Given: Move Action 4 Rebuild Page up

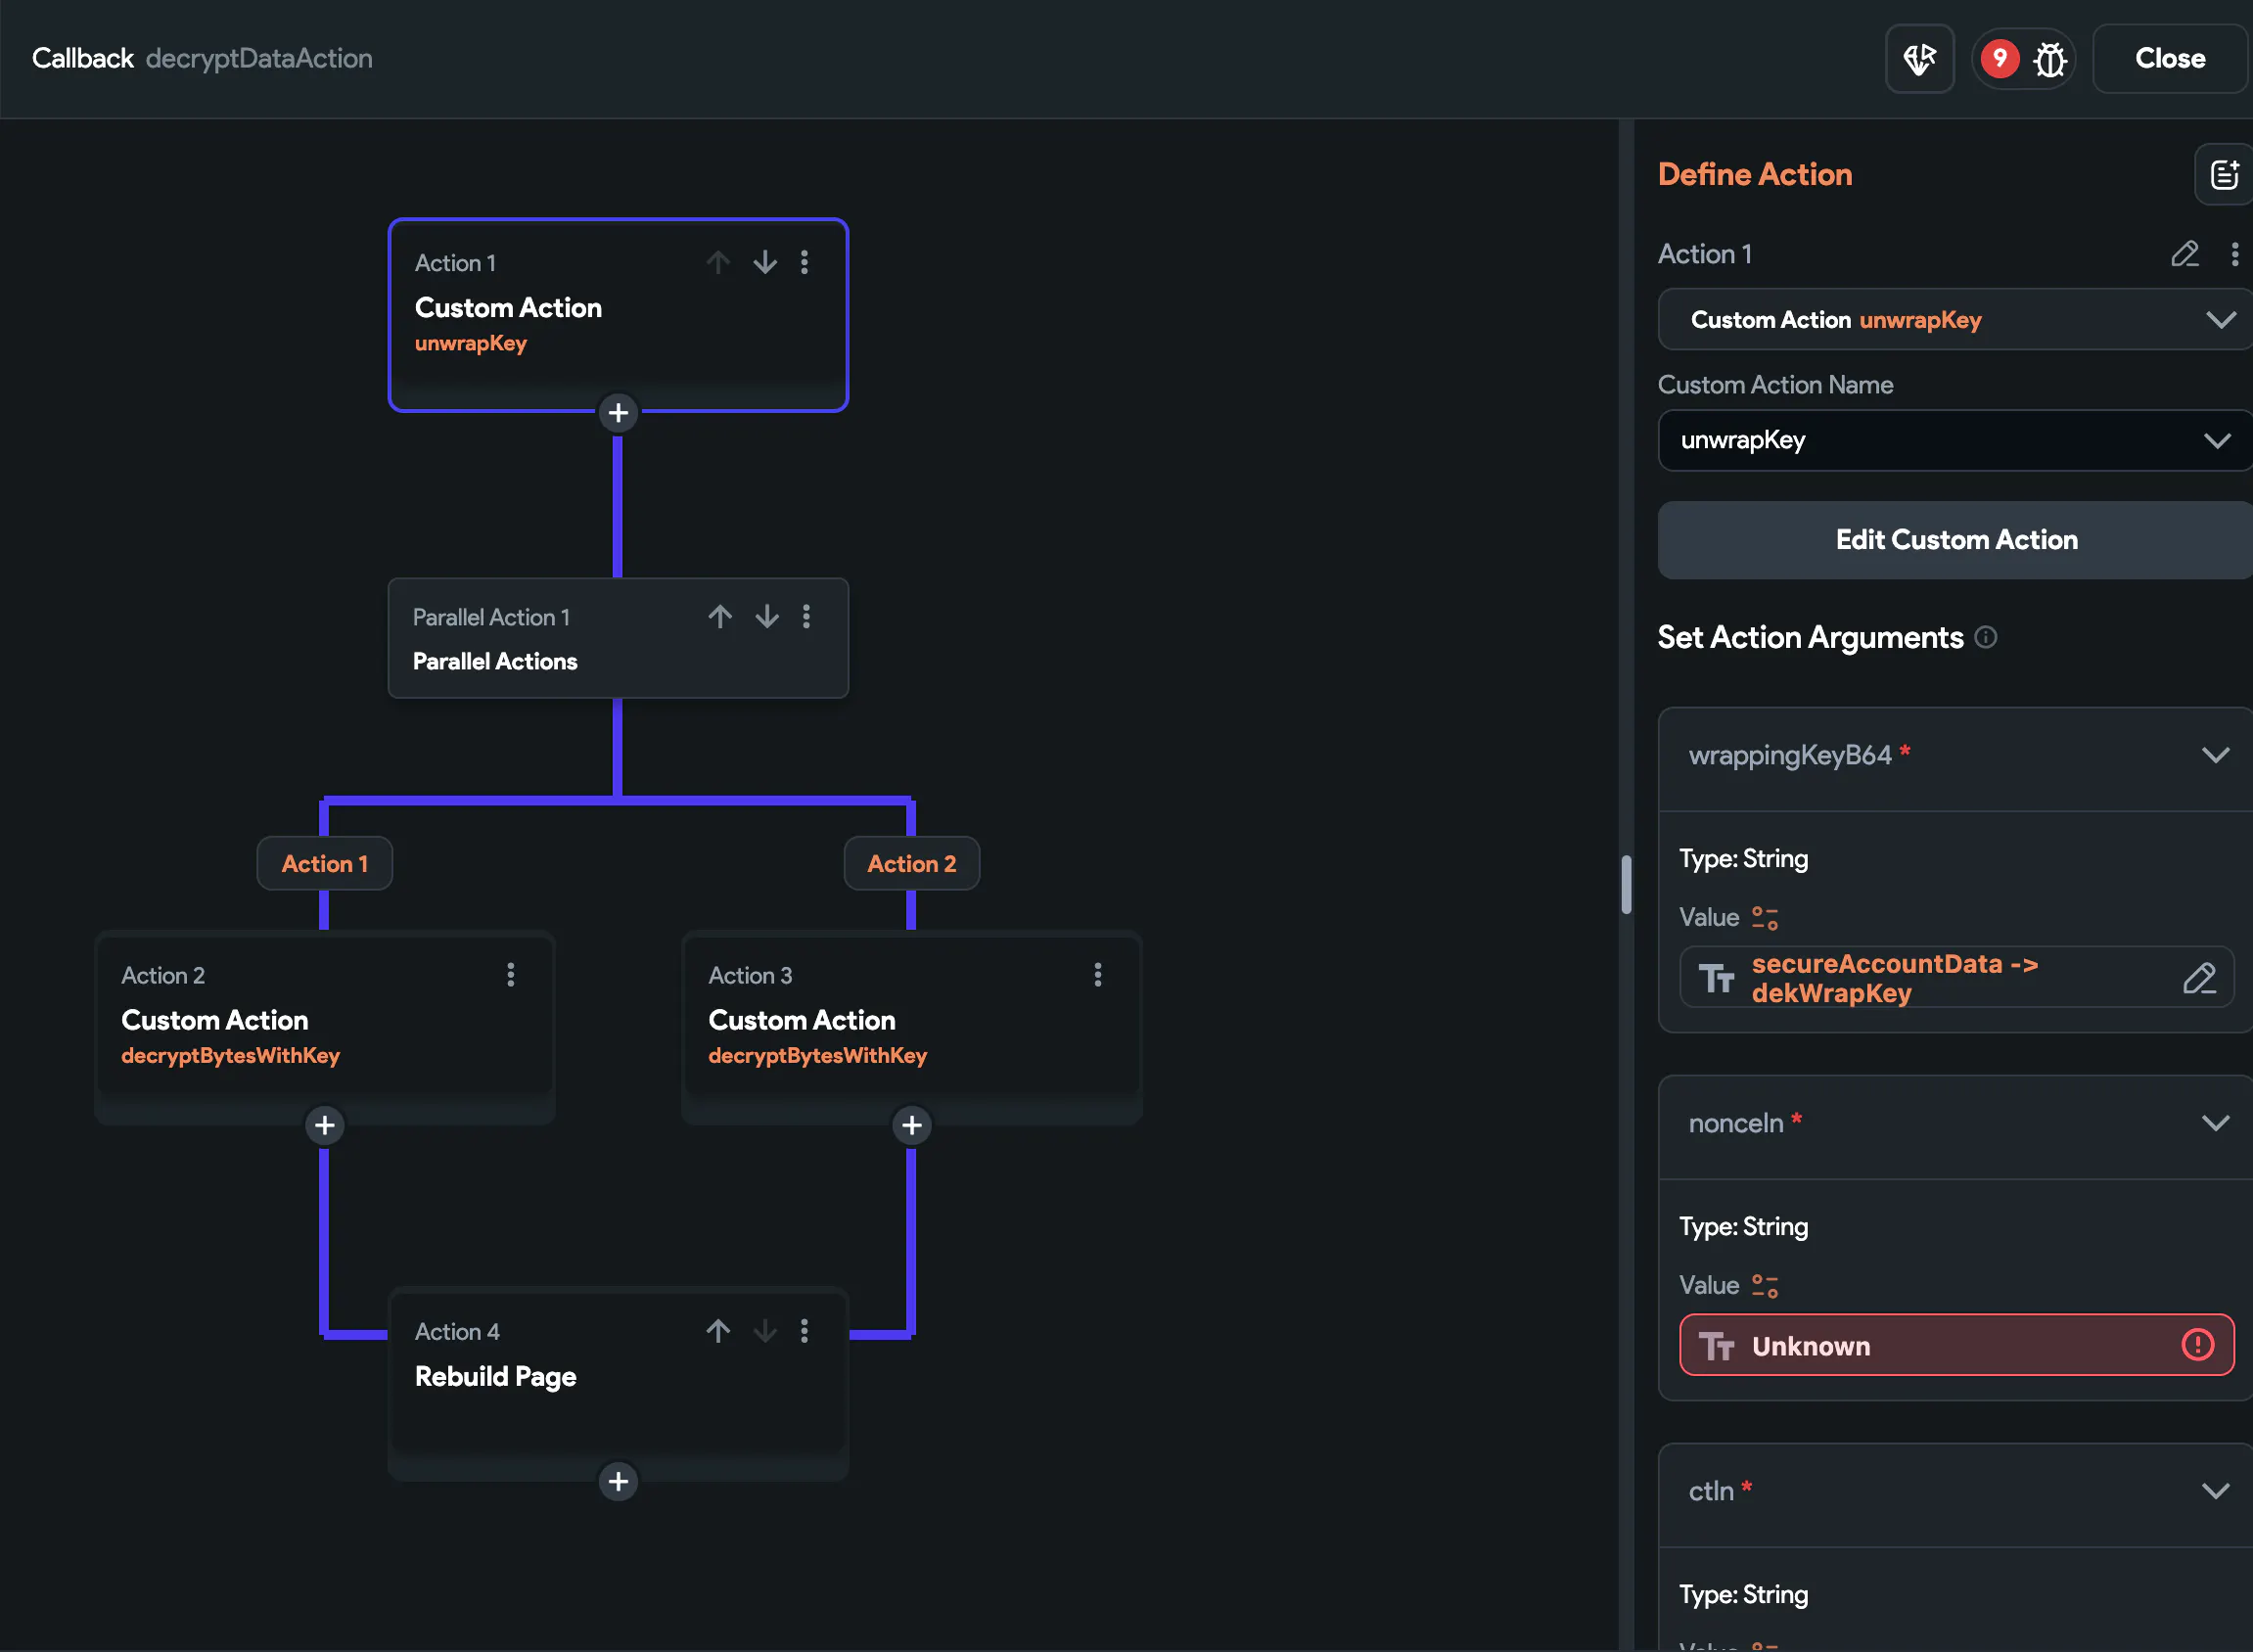Looking at the screenshot, I should pyautogui.click(x=718, y=1330).
